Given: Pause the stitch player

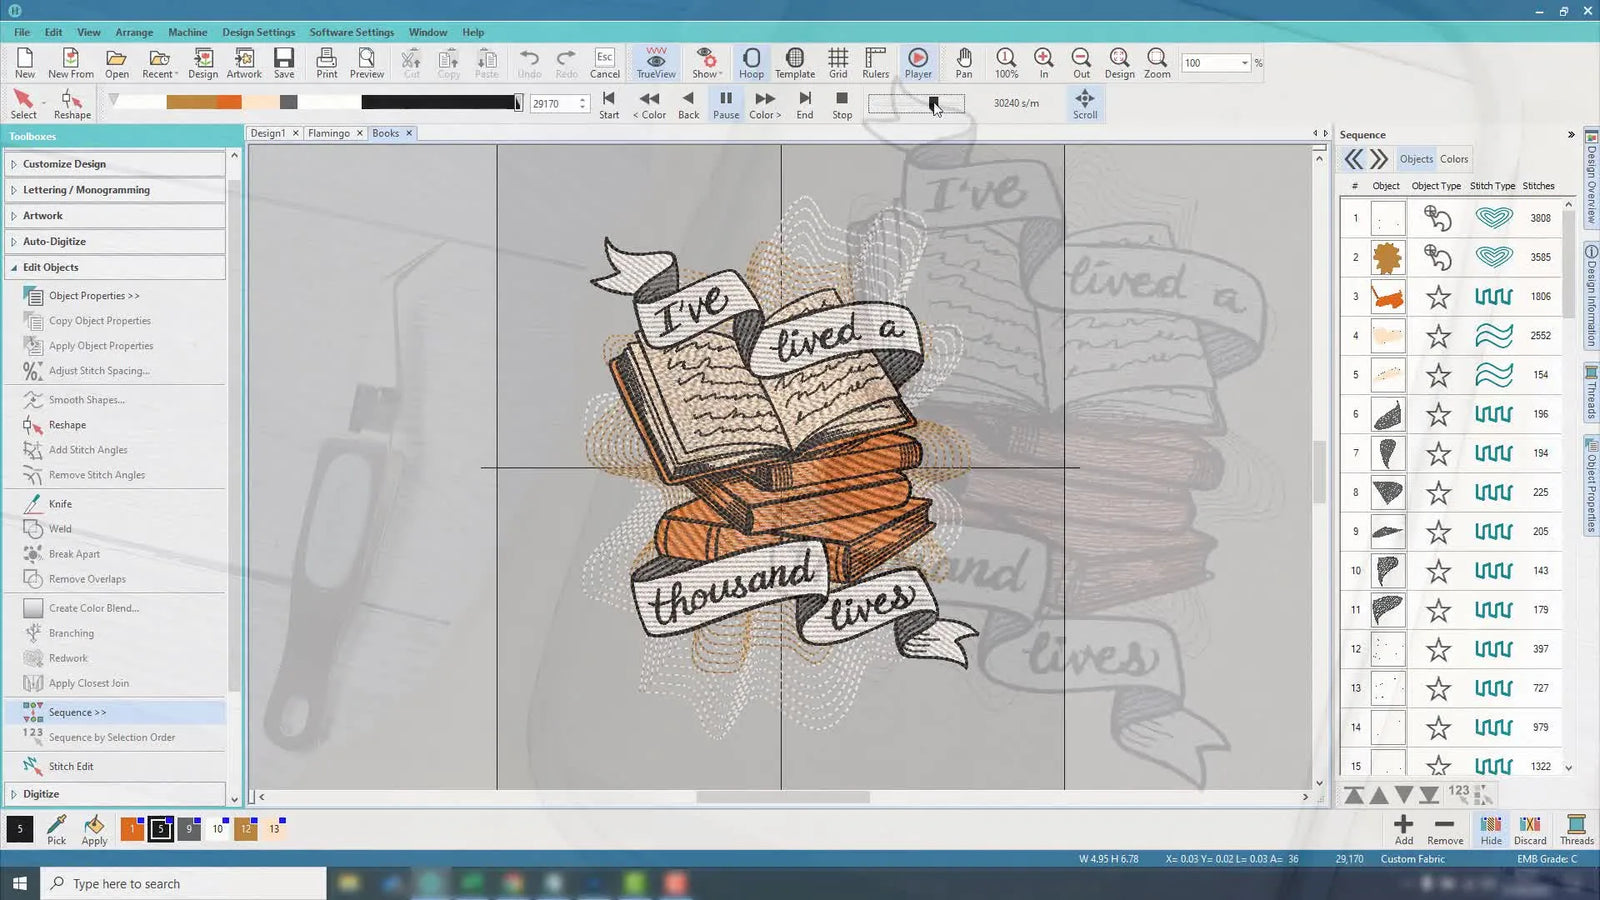Looking at the screenshot, I should pyautogui.click(x=726, y=103).
